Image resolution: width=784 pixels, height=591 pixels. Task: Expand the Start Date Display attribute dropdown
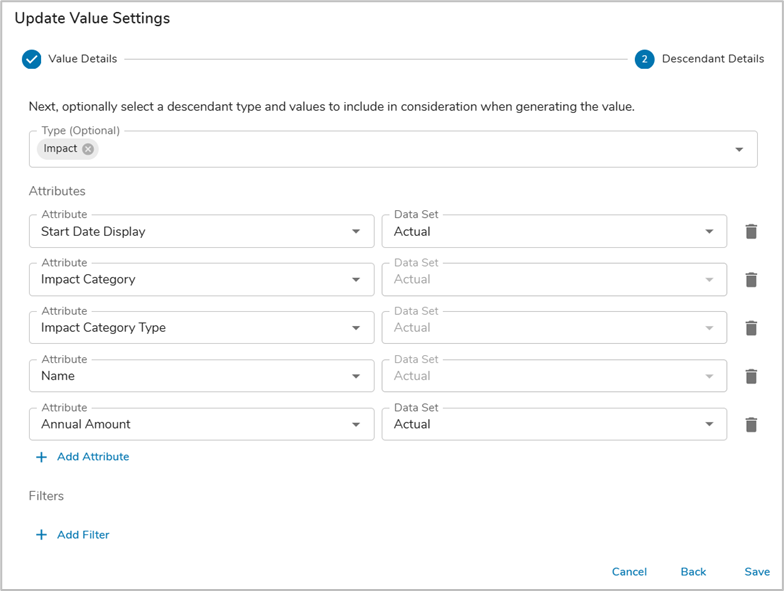pos(356,232)
